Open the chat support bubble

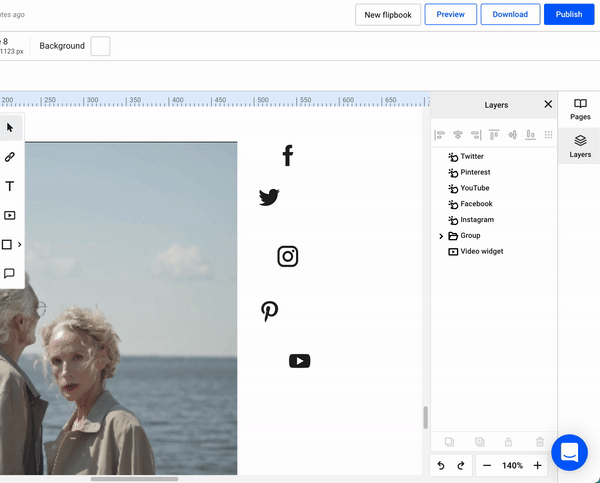click(569, 453)
